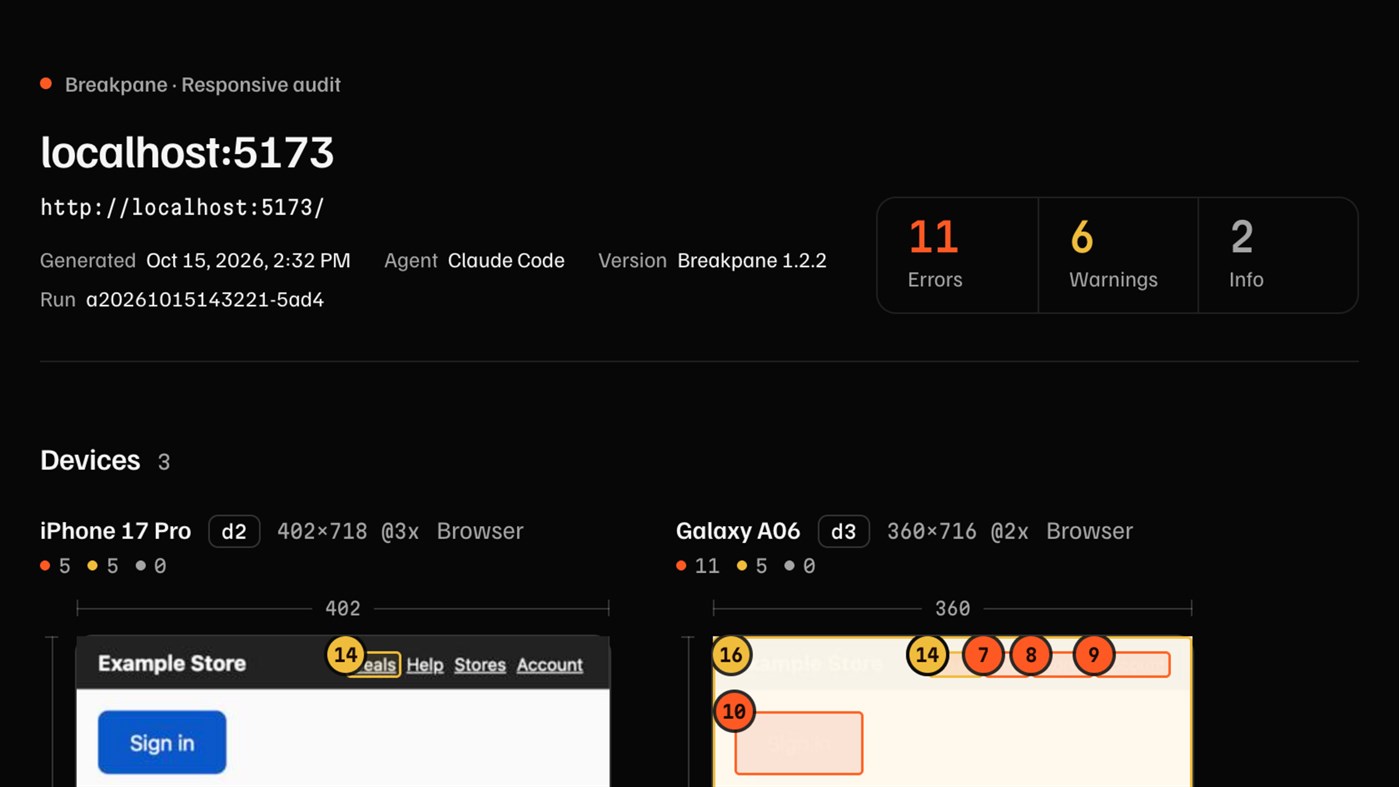Open the 11 Errors summary card
The image size is (1399, 787).
coord(957,255)
